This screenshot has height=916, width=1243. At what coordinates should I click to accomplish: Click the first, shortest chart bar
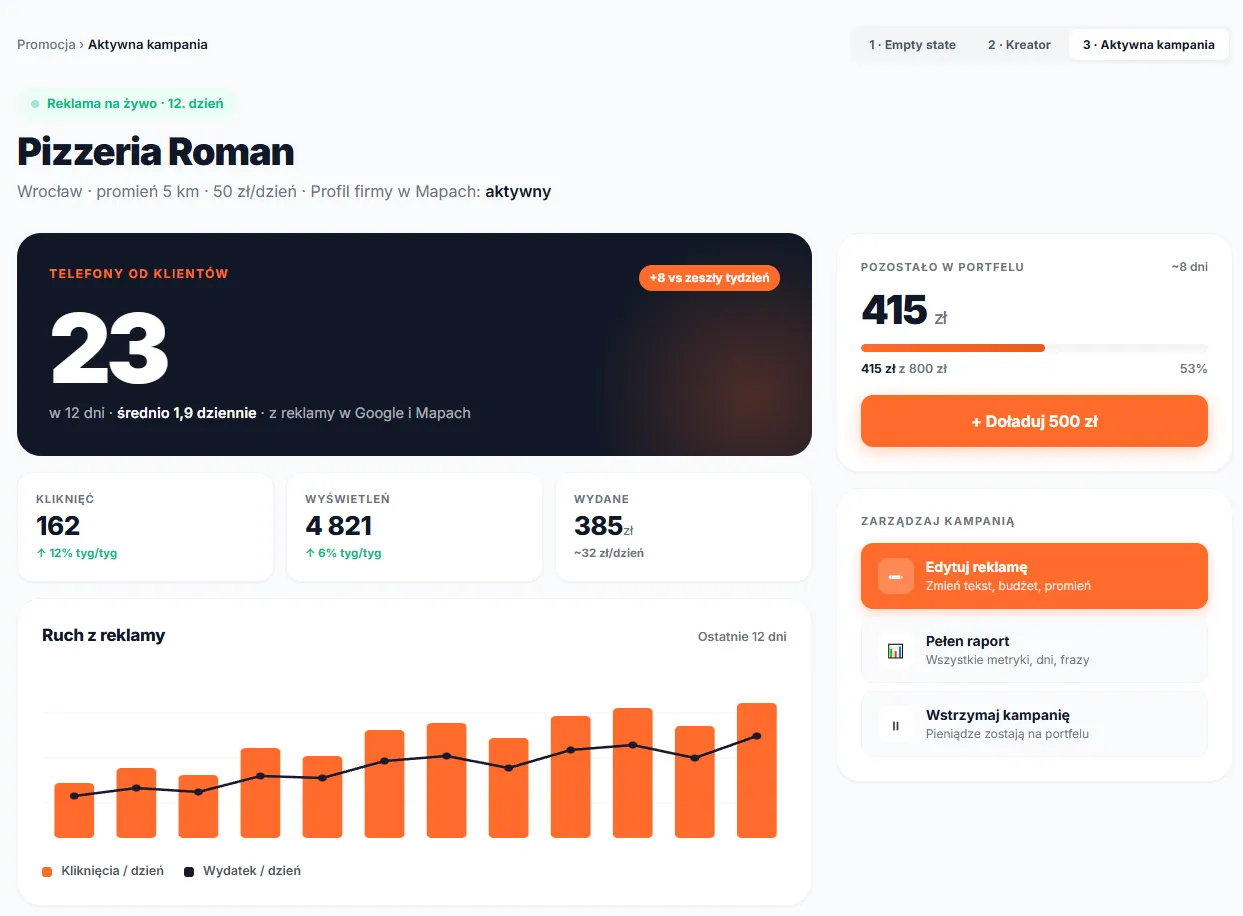(74, 810)
